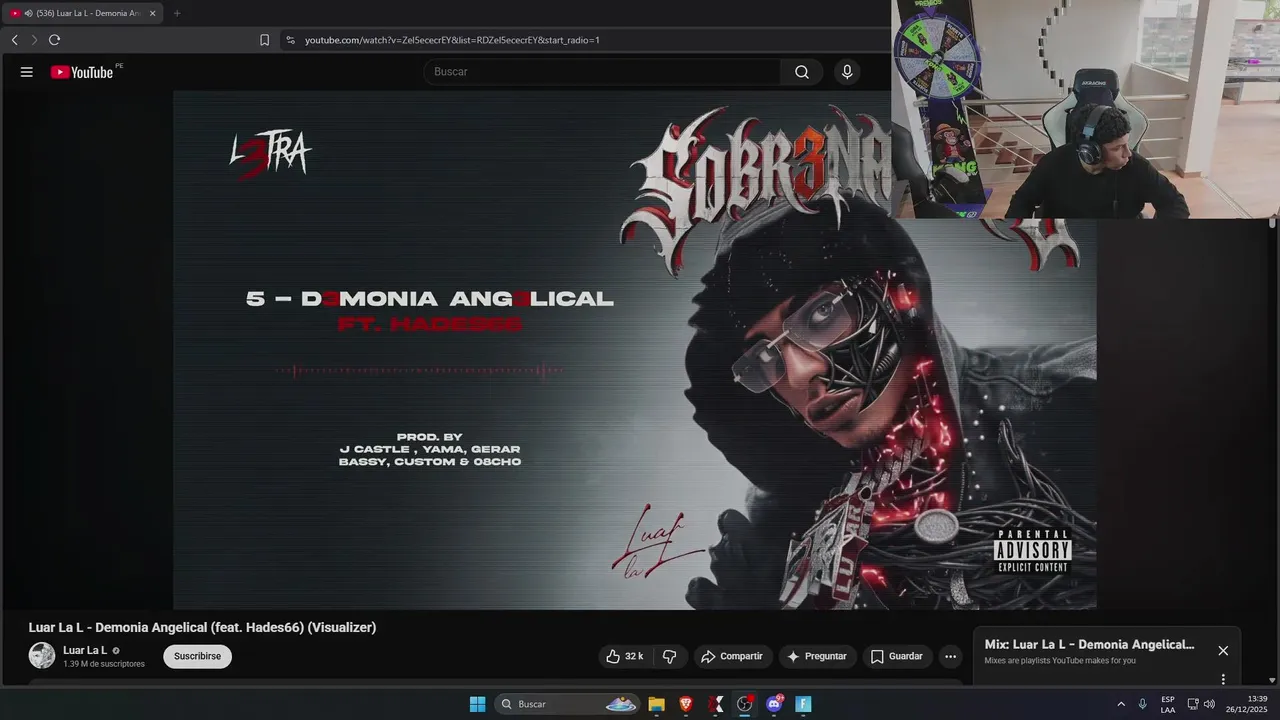This screenshot has width=1280, height=720.
Task: Open File Explorer from taskbar
Action: point(656,704)
